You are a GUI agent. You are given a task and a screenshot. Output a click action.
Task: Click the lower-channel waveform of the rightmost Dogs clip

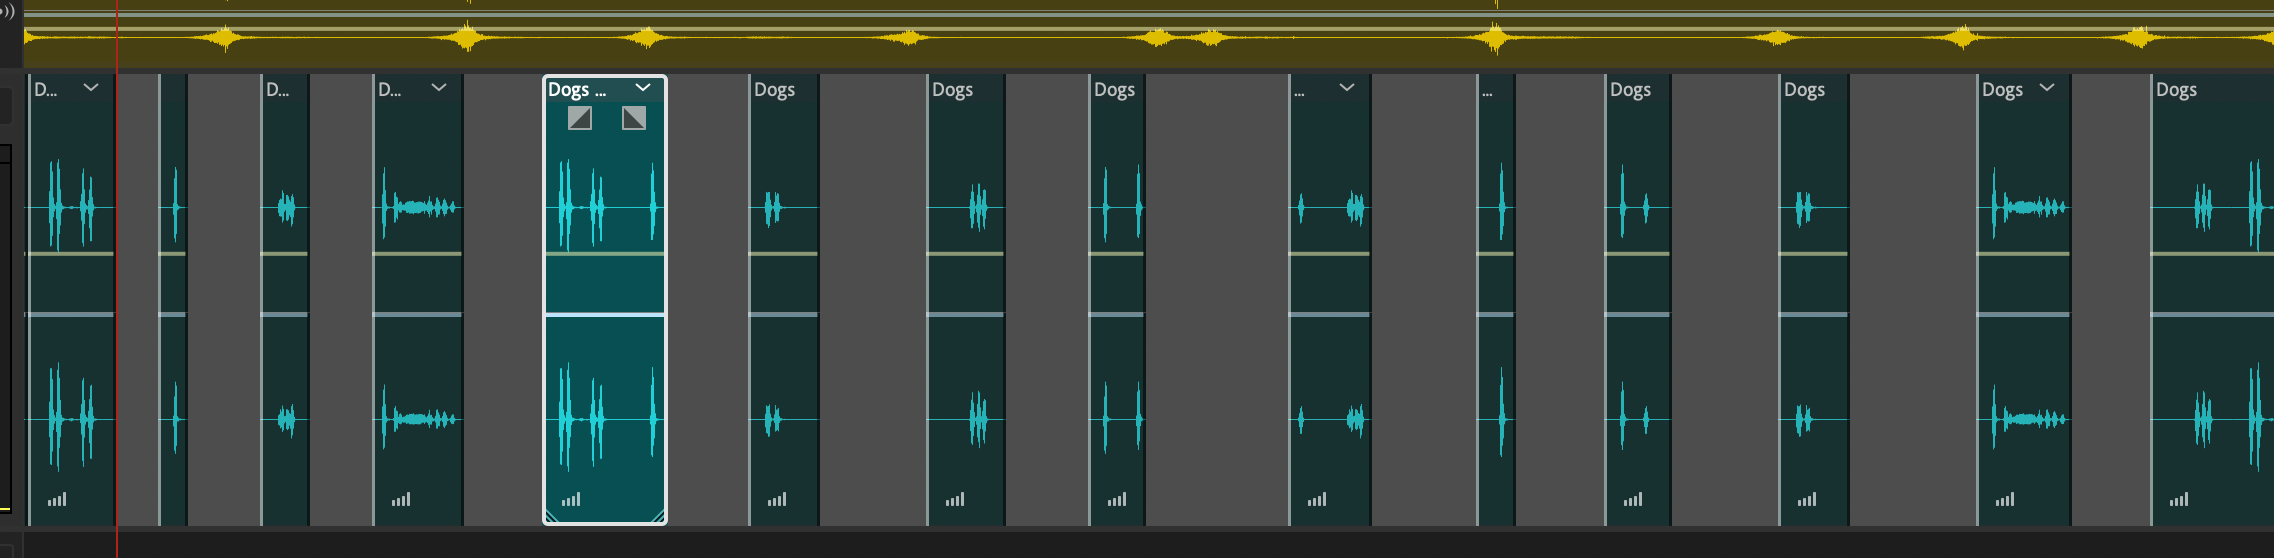[x=2212, y=418]
